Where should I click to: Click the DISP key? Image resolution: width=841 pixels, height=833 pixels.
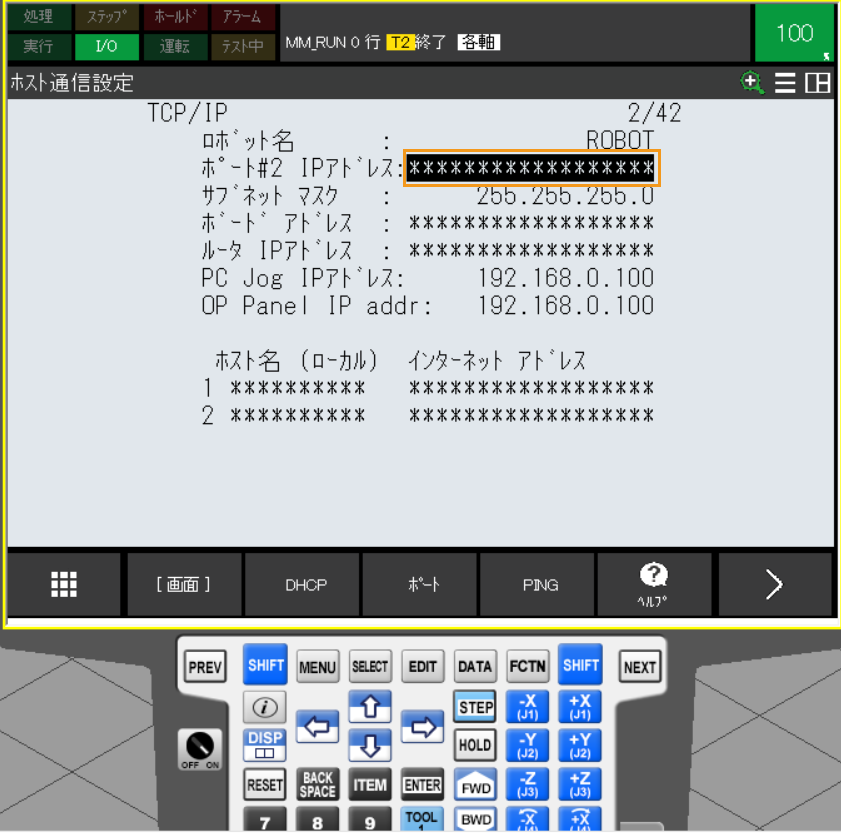pyautogui.click(x=265, y=746)
